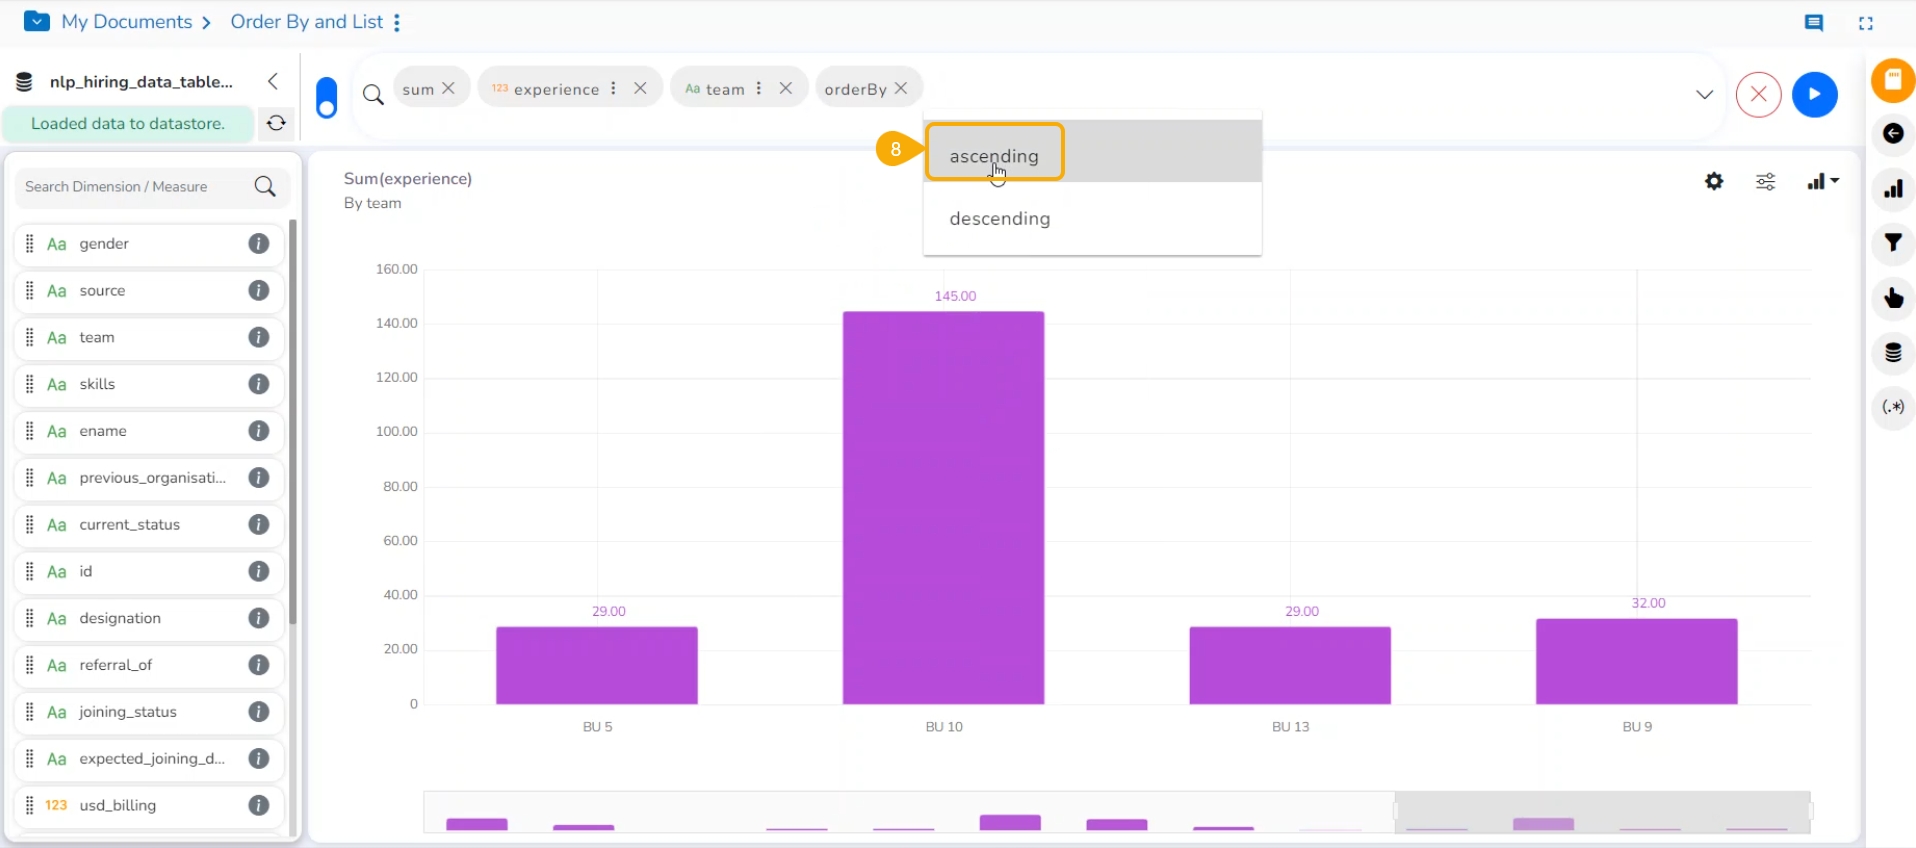Select the descending sort option
Screen dimensions: 1916x848
click(1000, 219)
